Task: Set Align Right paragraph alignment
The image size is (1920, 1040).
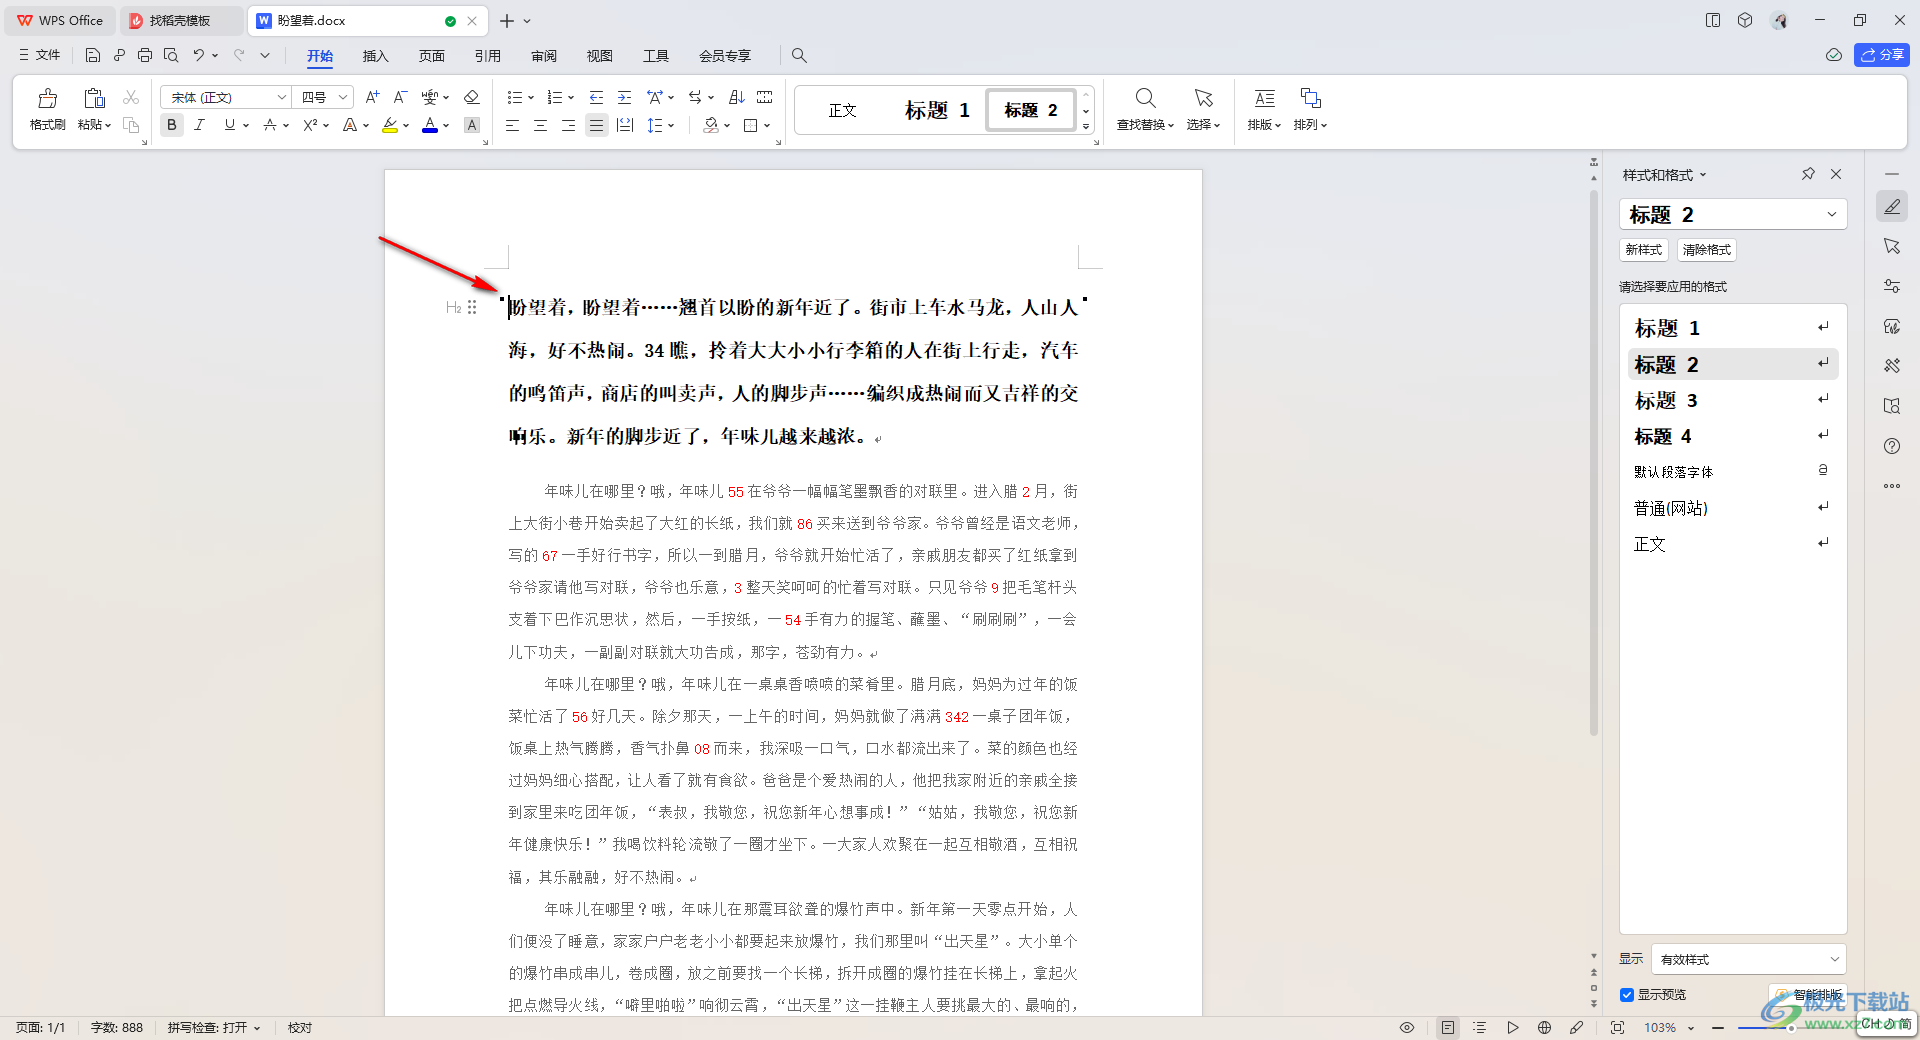Action: click(568, 125)
